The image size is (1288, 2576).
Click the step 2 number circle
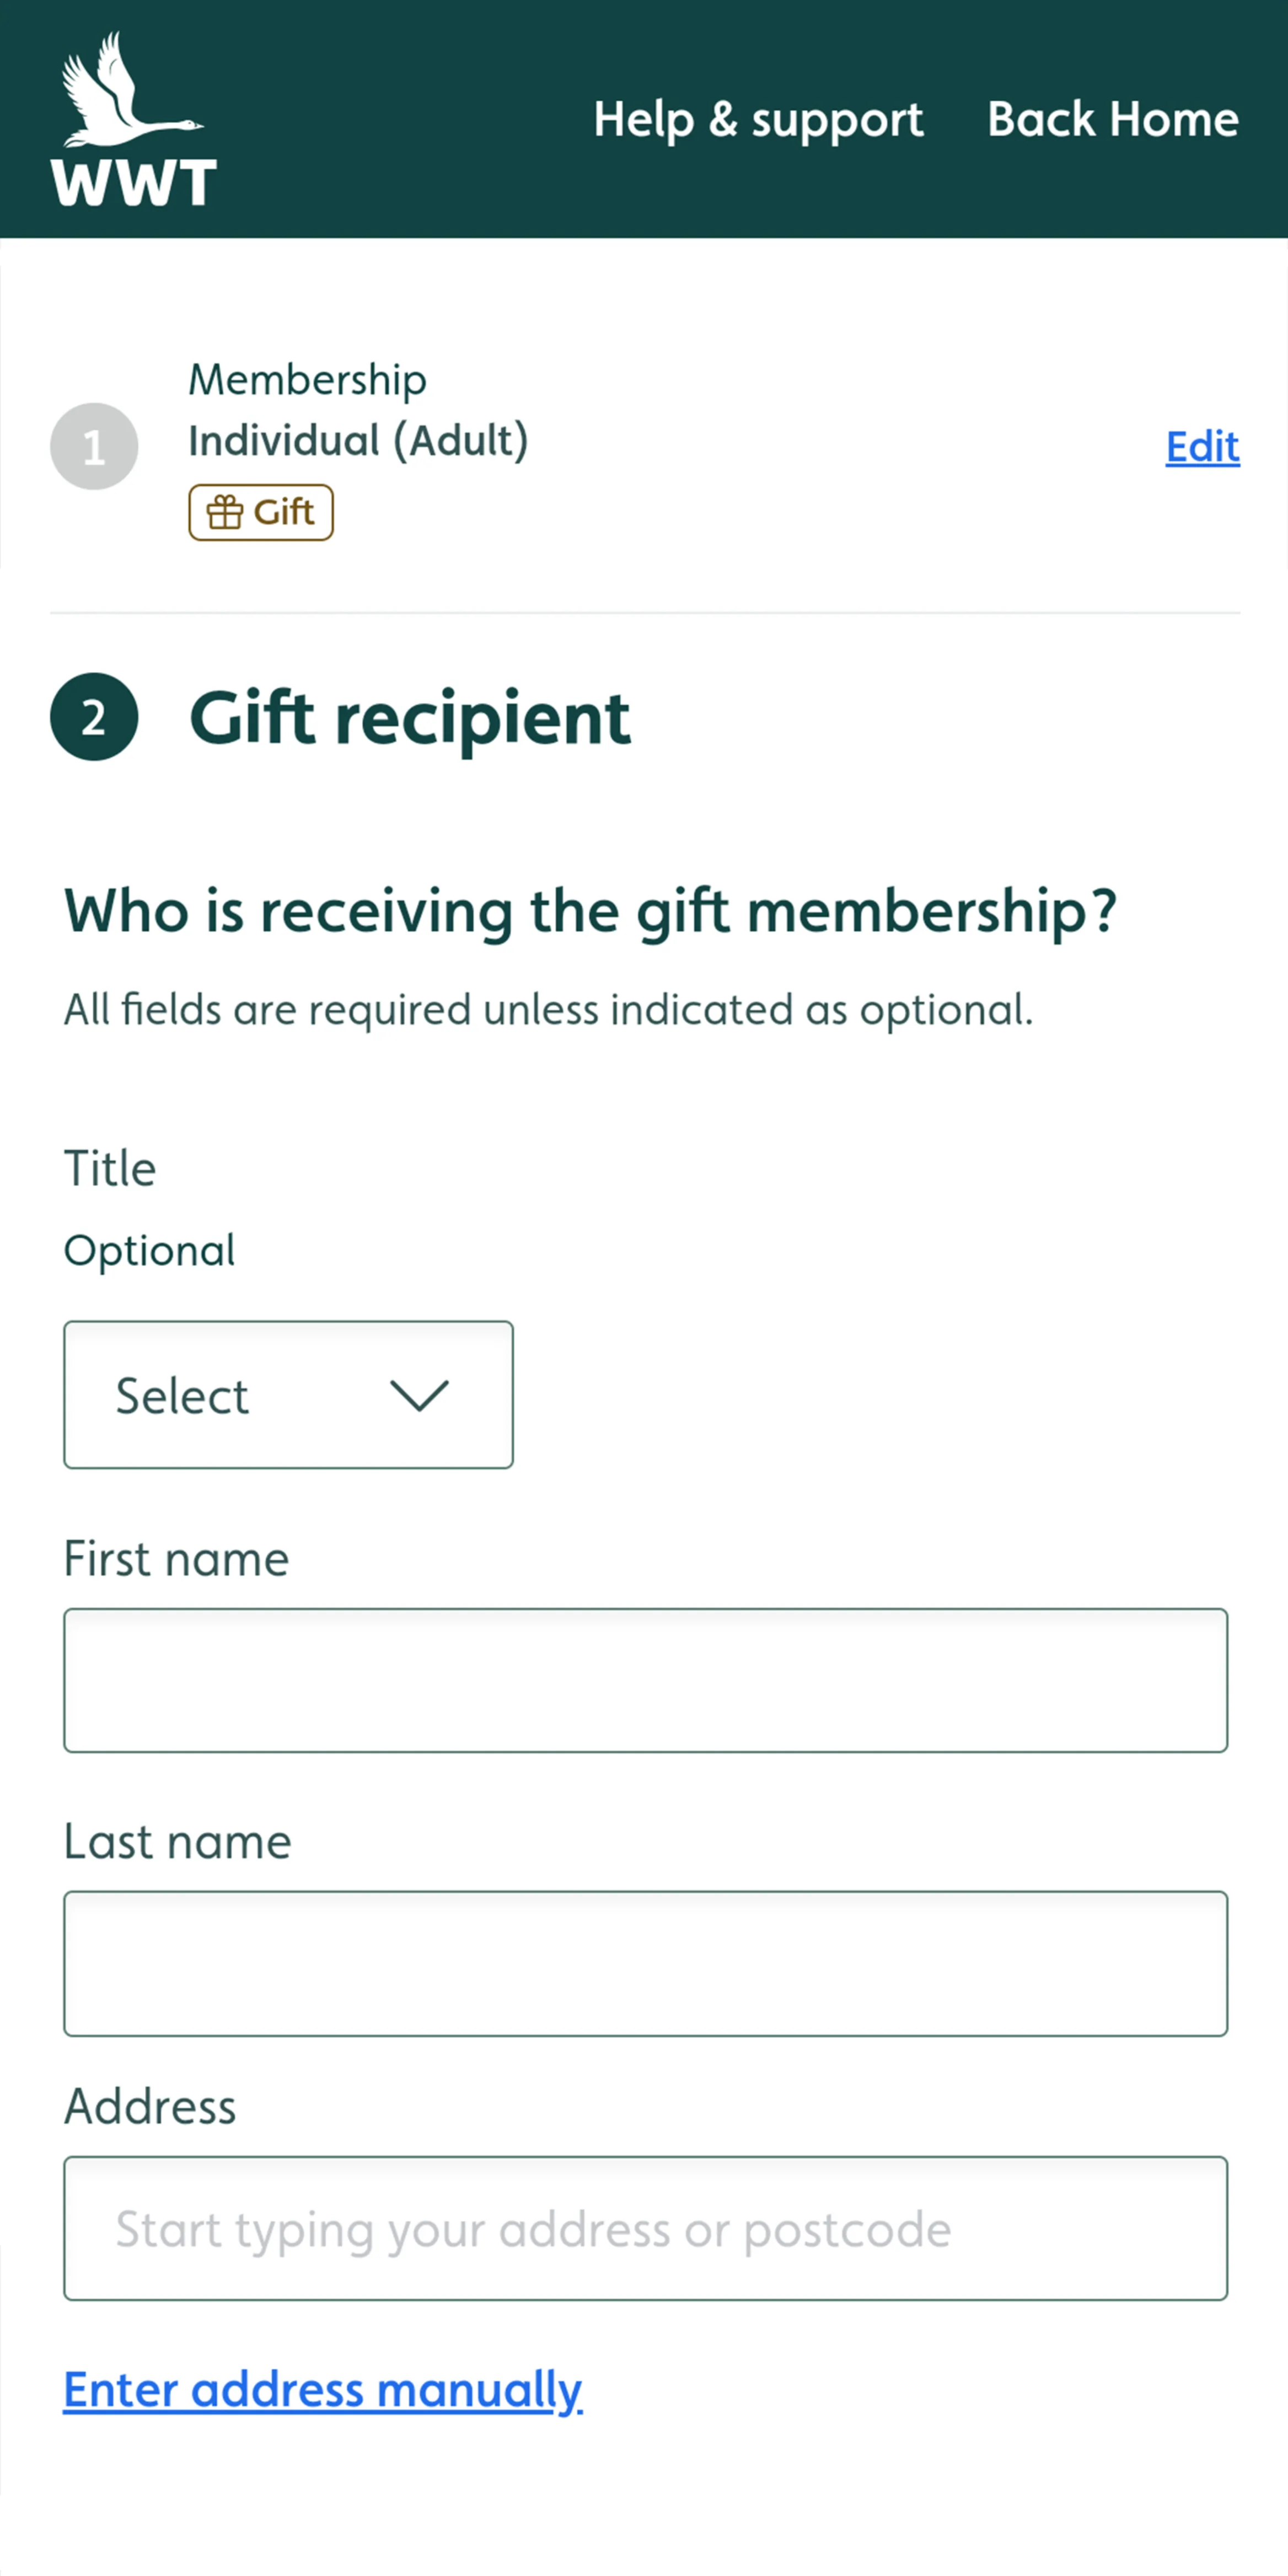[94, 717]
